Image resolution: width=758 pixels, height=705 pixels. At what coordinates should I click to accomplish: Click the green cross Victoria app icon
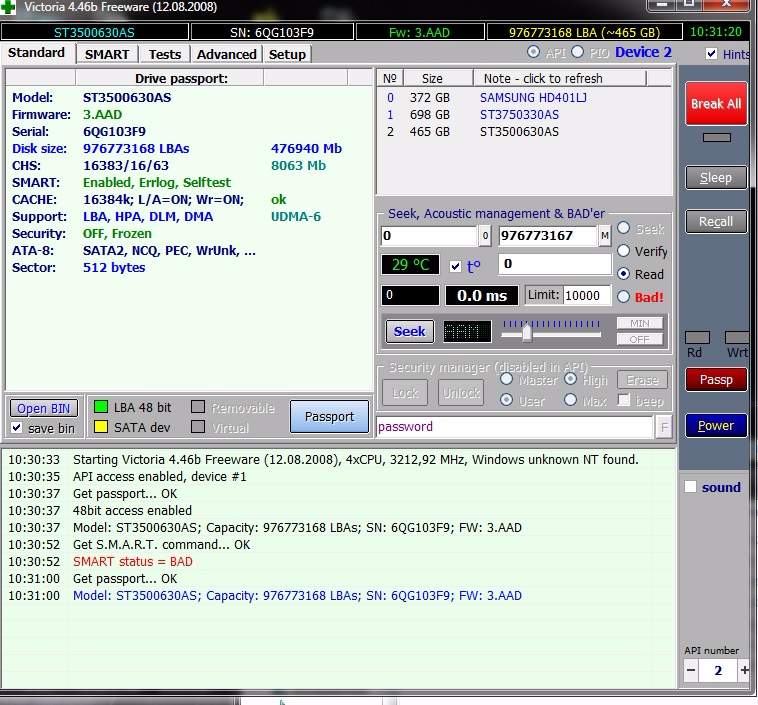click(10, 10)
